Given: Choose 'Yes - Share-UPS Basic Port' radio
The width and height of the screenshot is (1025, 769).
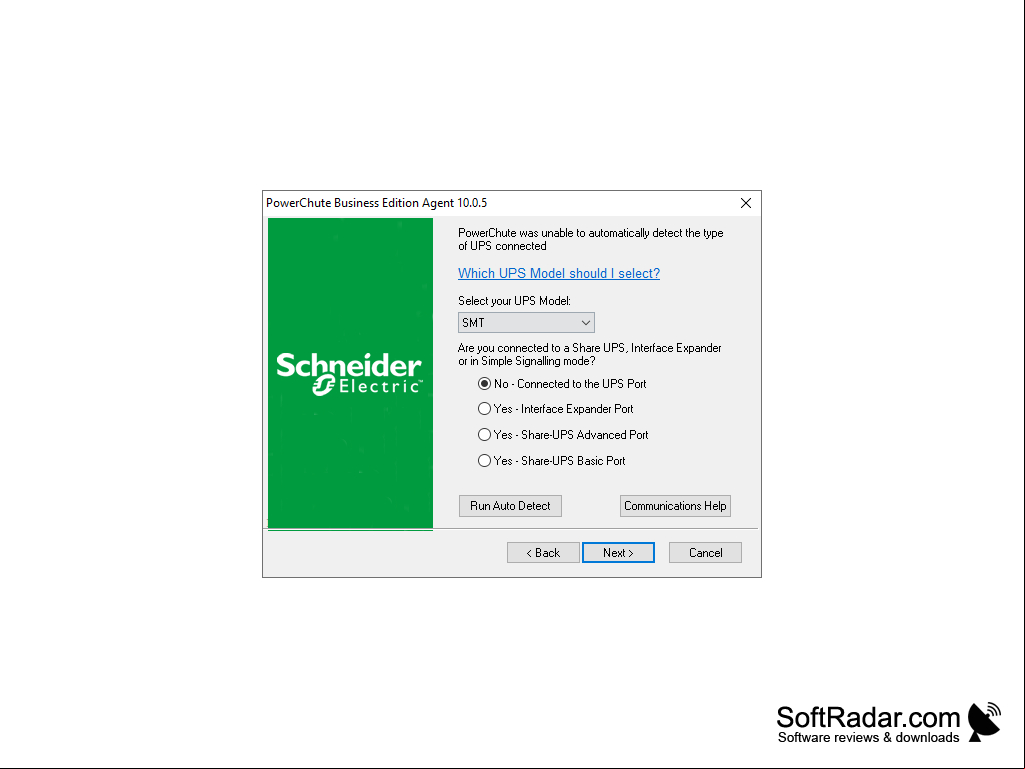Looking at the screenshot, I should coord(484,461).
